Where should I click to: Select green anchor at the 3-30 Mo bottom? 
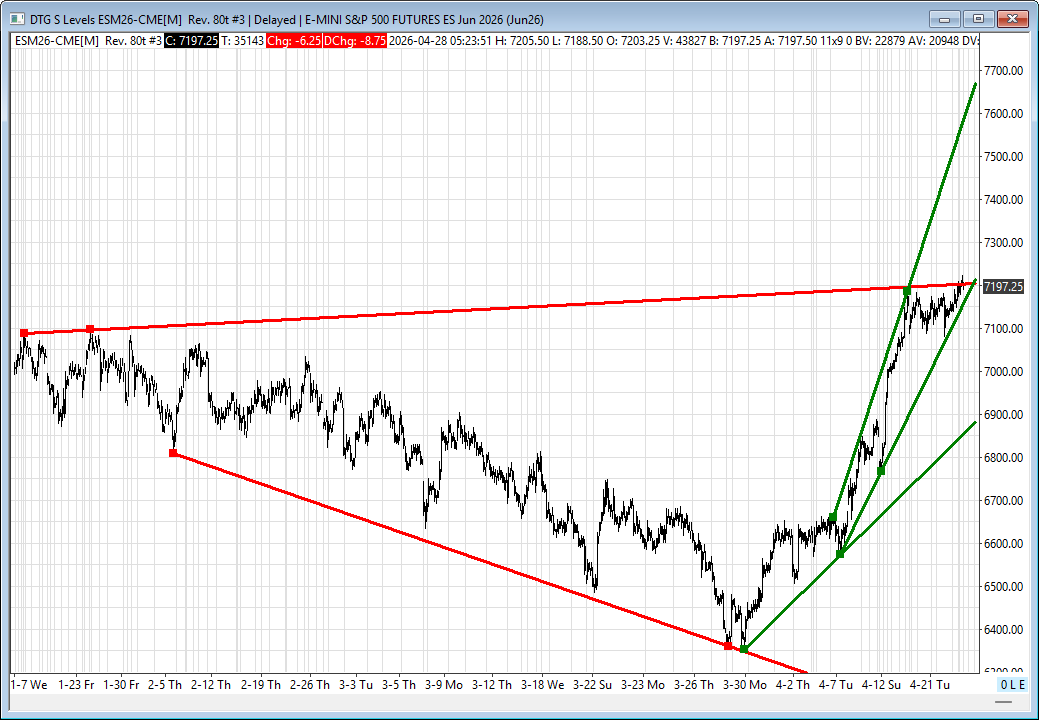(x=743, y=649)
